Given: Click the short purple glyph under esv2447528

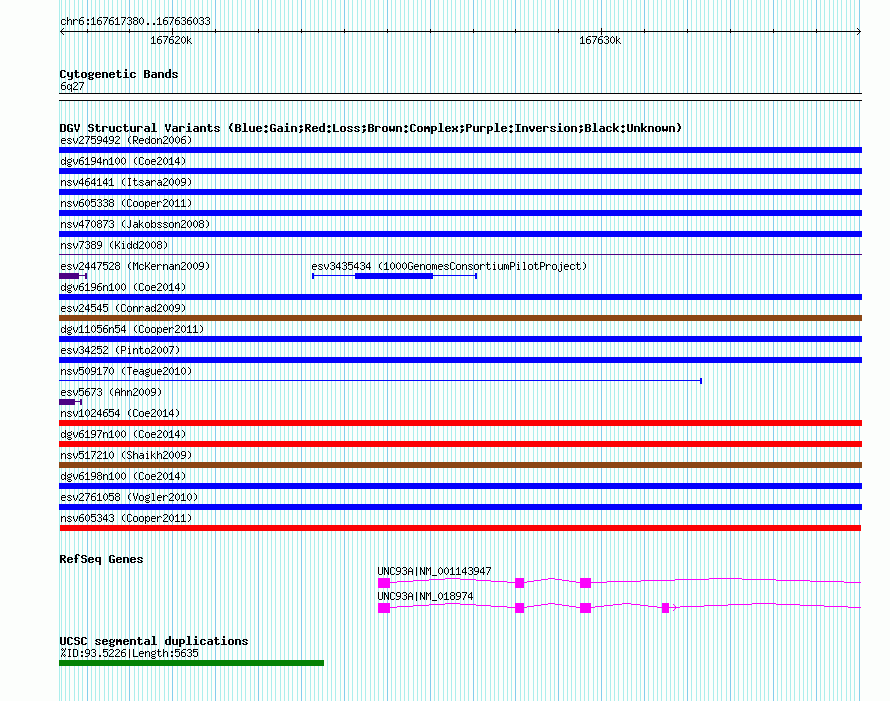Looking at the screenshot, I should tap(73, 276).
